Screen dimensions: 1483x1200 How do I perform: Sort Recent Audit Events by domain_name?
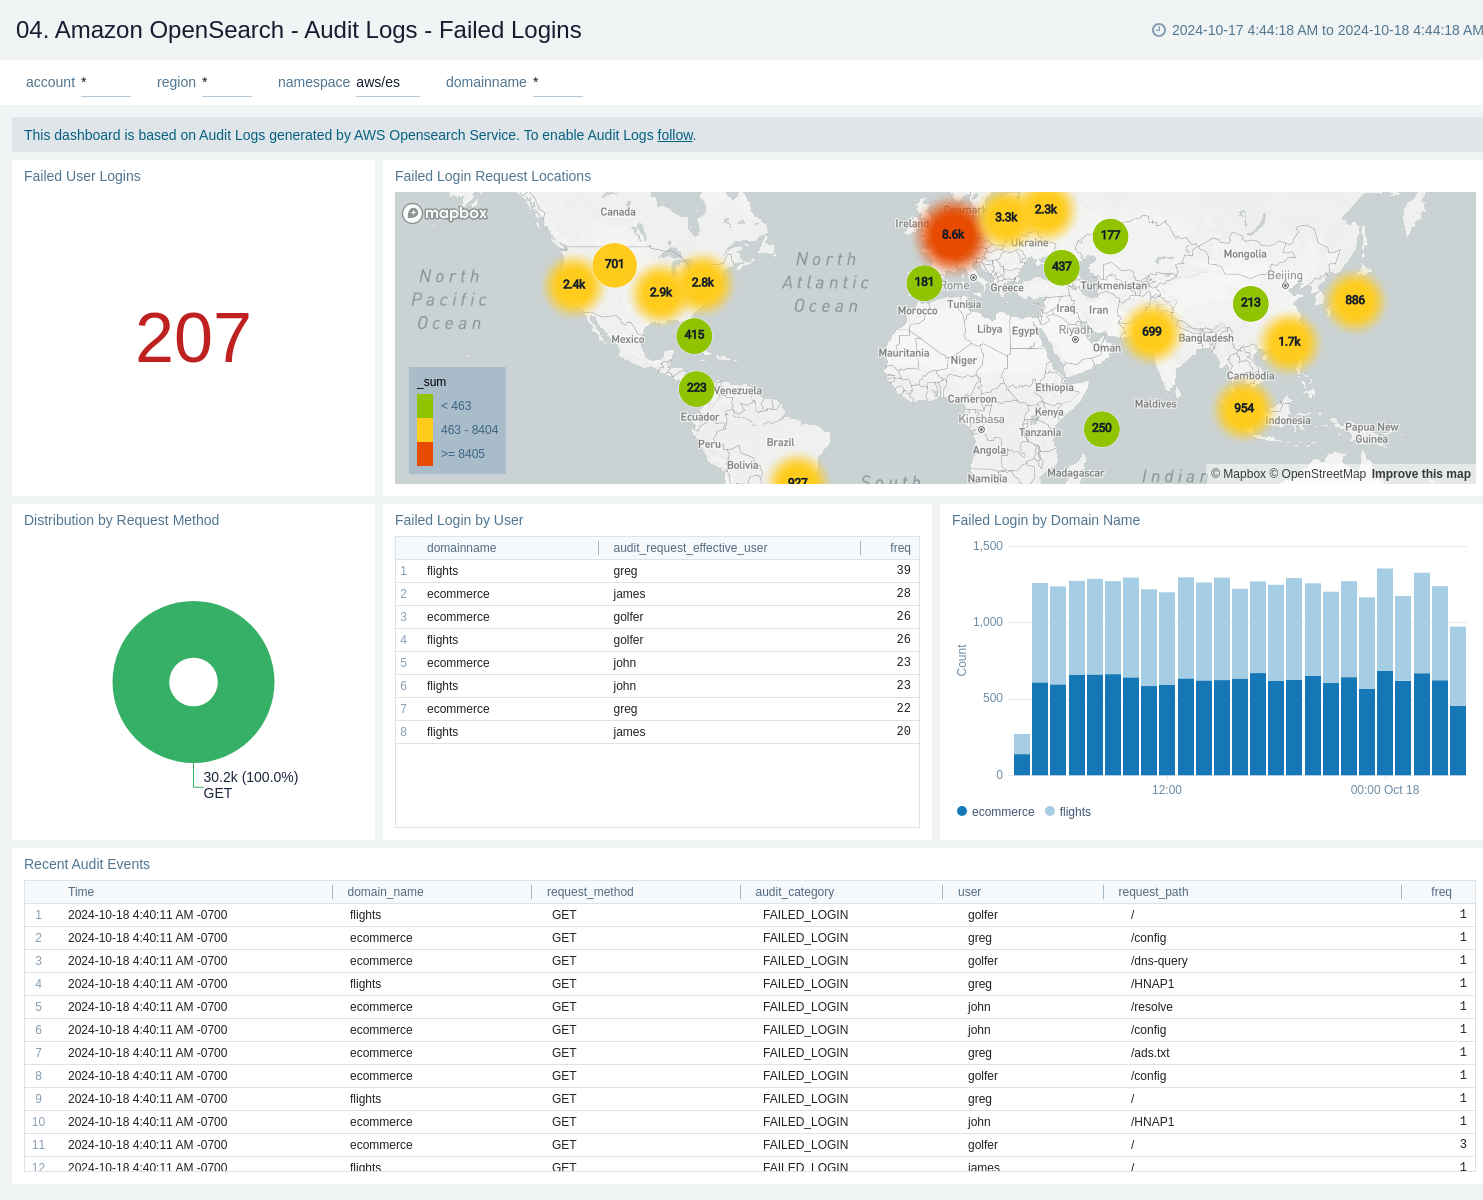385,892
